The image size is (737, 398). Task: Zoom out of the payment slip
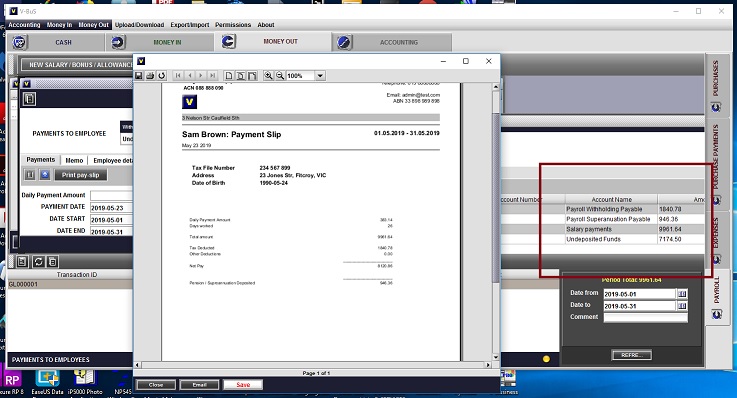tap(280, 76)
